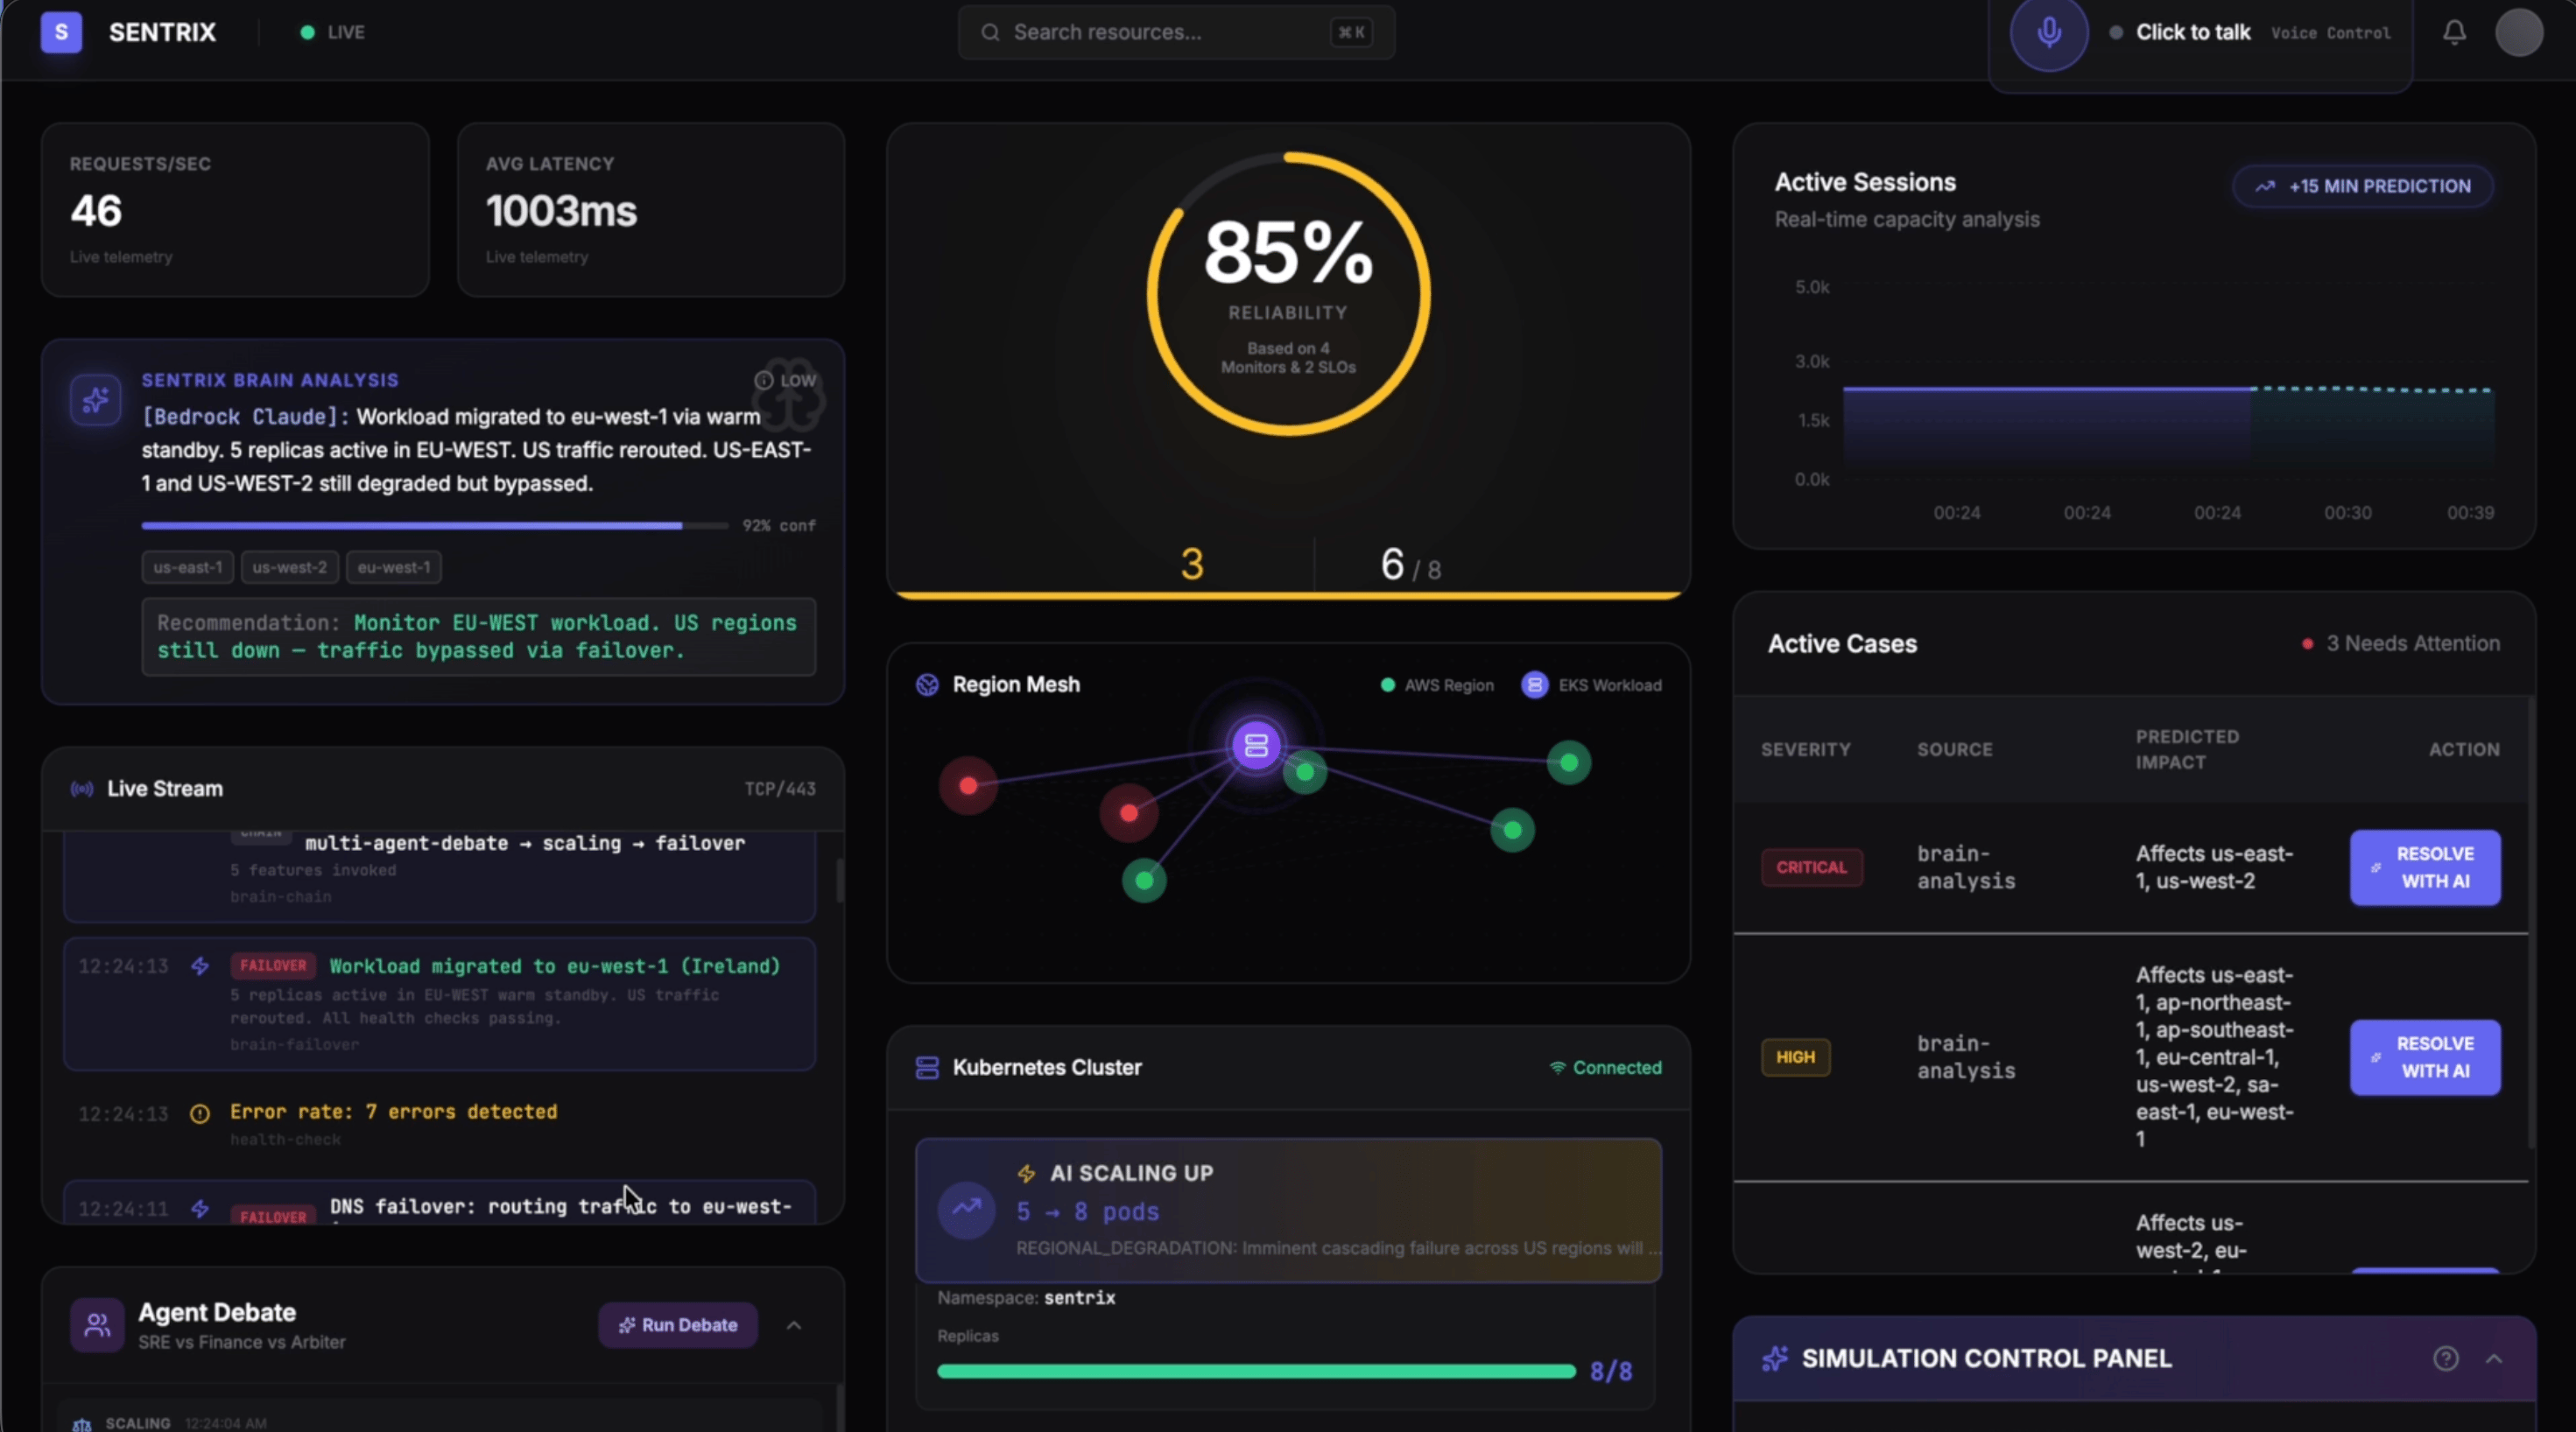Click Resolve With AI for critical case
Viewport: 2576px width, 1432px height.
tap(2424, 867)
